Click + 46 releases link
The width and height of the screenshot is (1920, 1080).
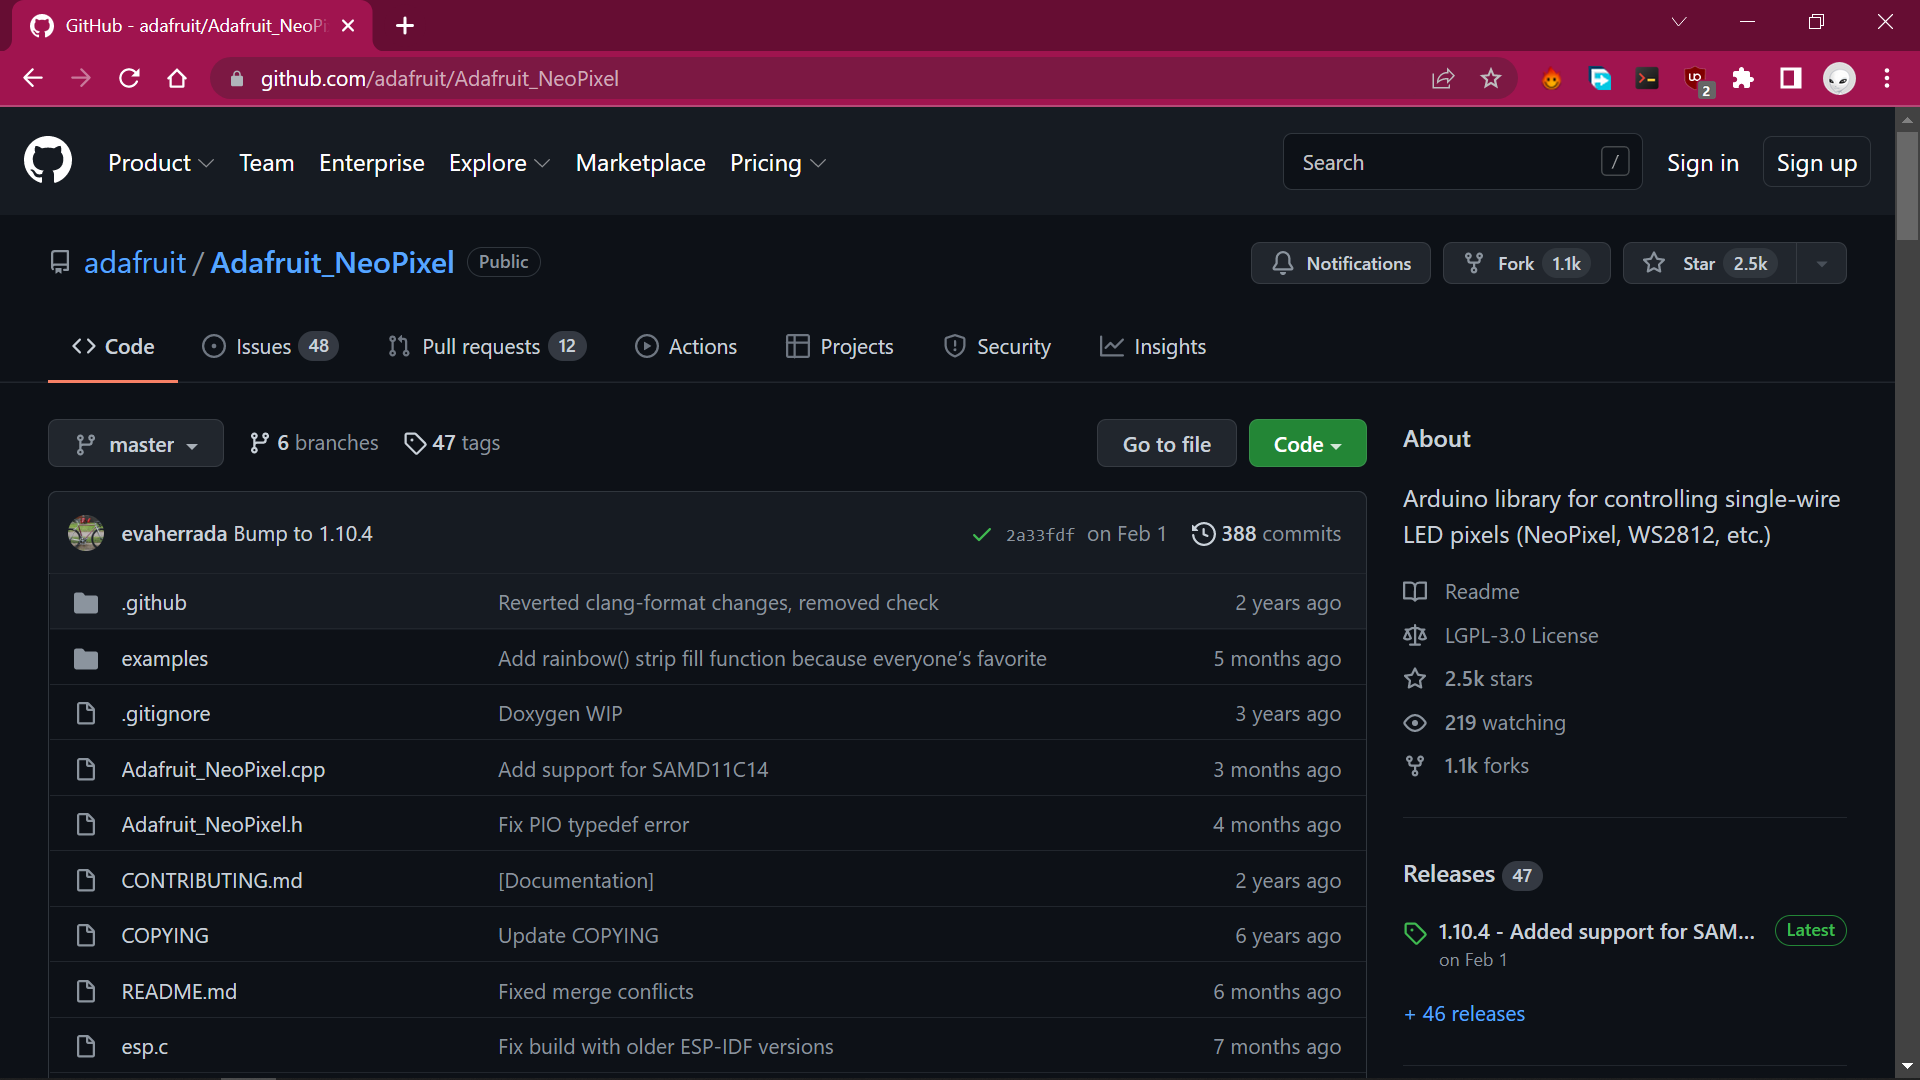1465,1013
